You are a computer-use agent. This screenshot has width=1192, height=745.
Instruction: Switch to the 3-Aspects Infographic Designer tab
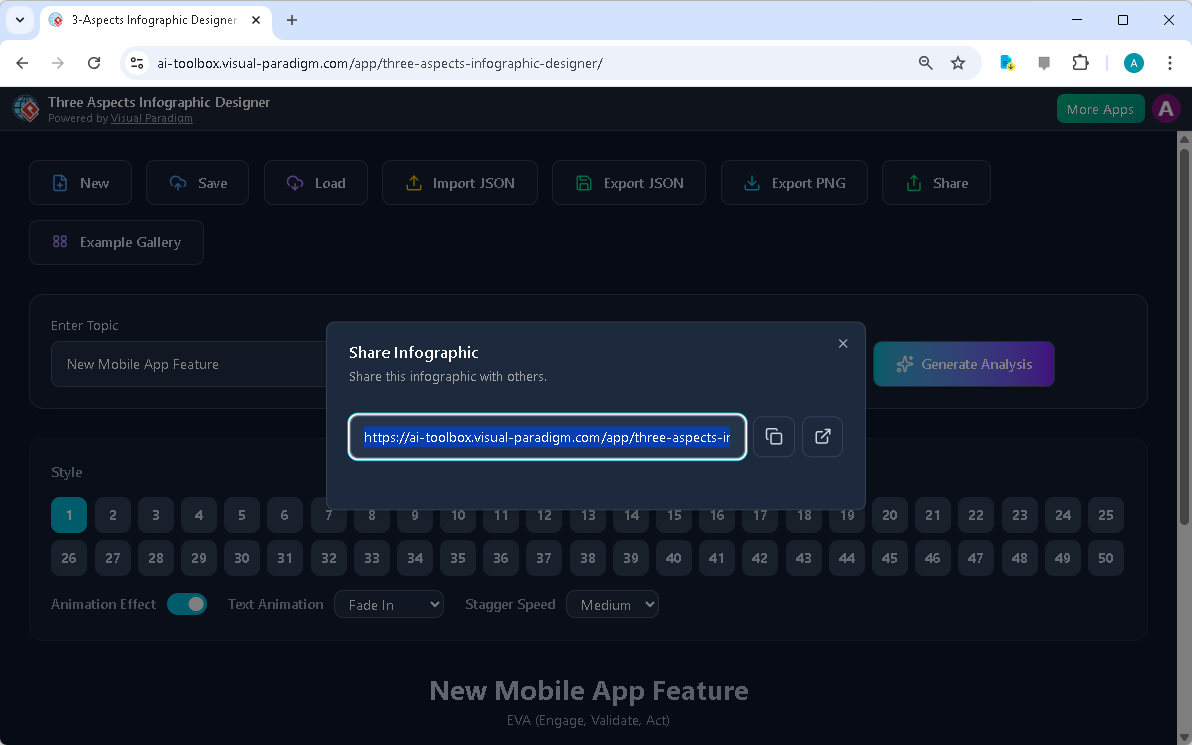[x=150, y=20]
